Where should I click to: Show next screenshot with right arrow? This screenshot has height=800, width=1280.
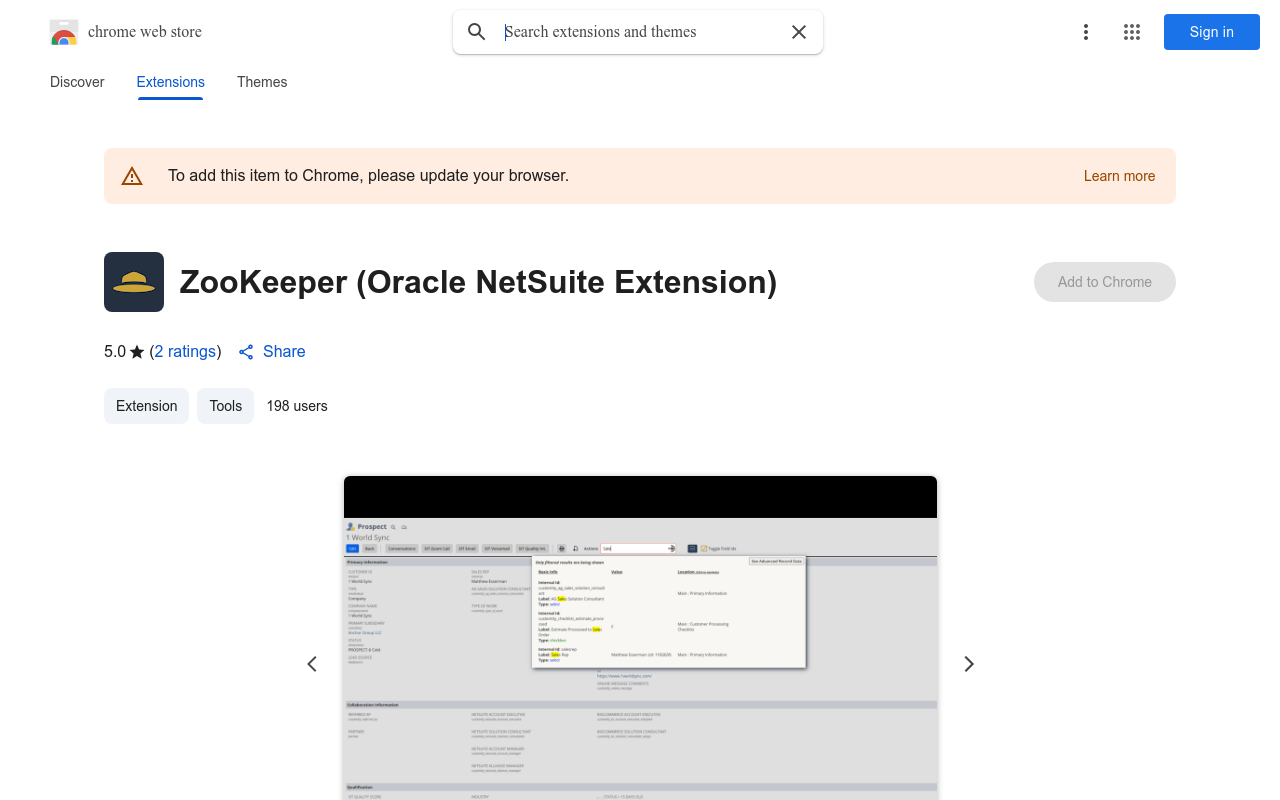coord(968,664)
